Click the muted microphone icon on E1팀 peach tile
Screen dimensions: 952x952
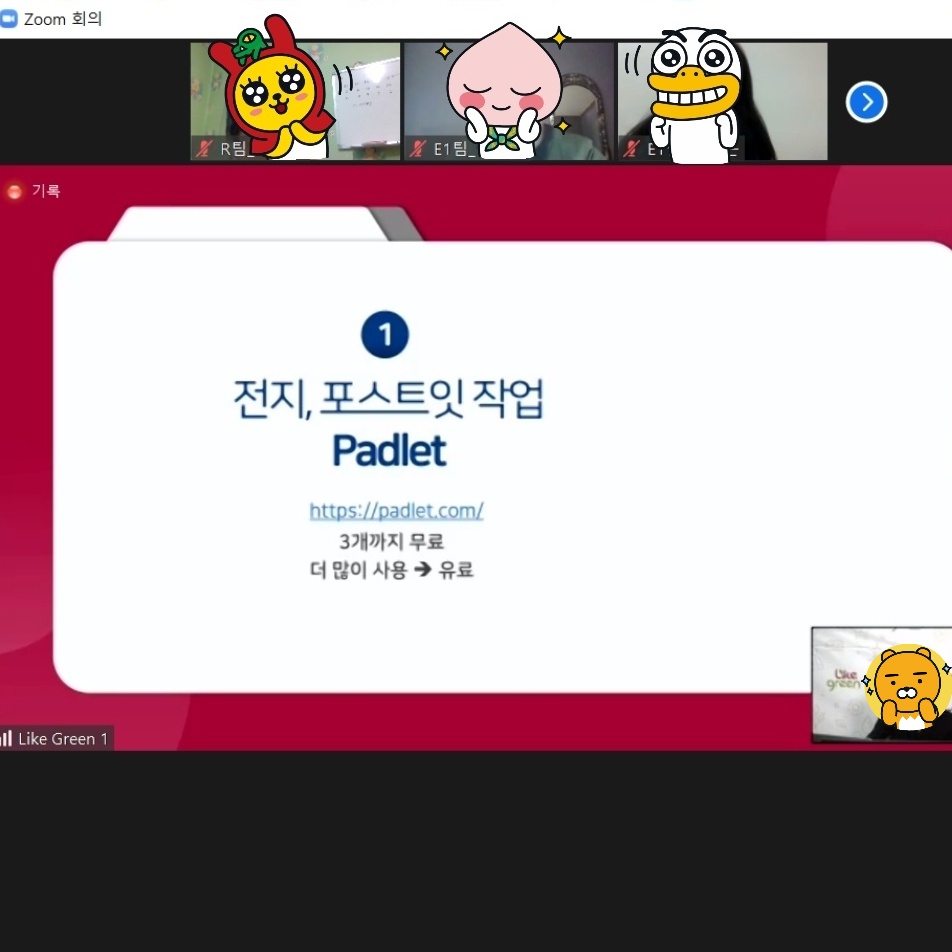[417, 148]
